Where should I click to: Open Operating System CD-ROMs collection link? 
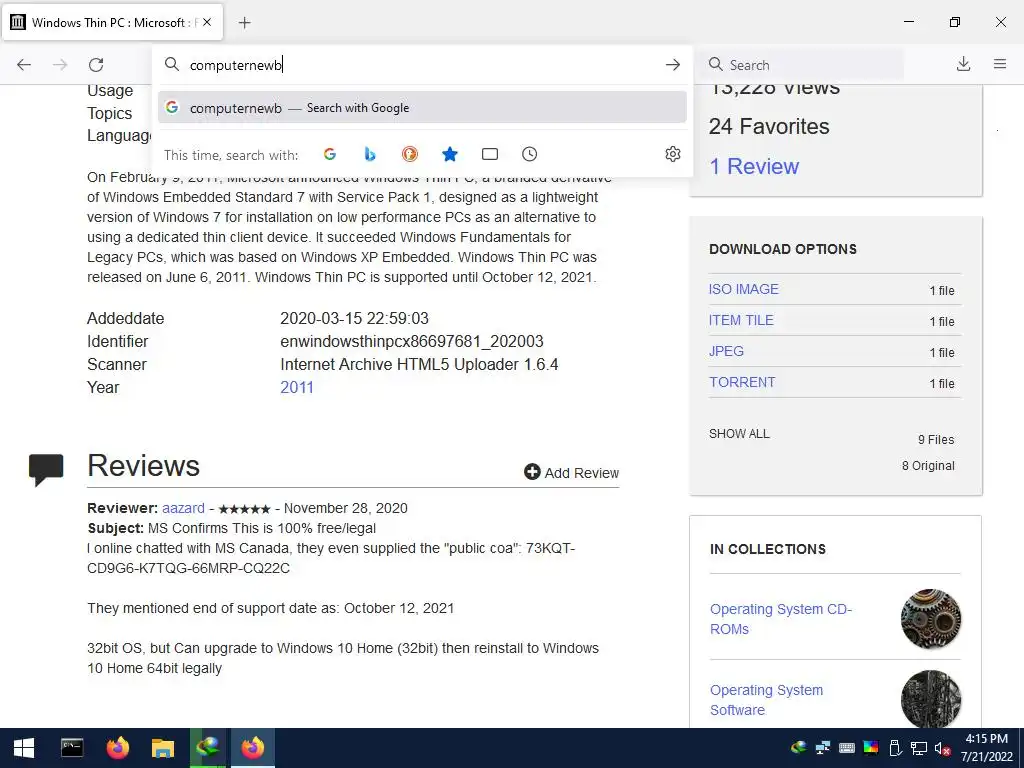[x=780, y=618]
